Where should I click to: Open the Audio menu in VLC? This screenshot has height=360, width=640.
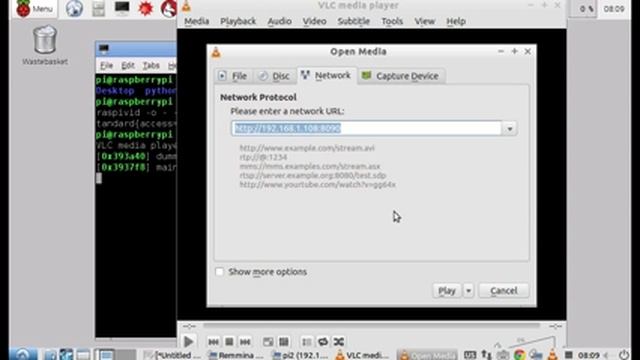pos(279,21)
